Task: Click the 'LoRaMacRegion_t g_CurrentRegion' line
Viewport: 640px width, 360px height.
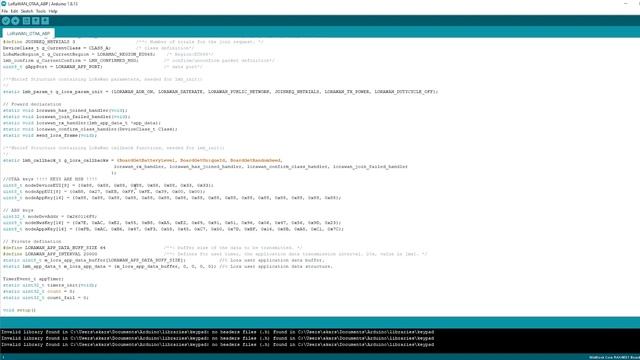Action: point(79,54)
